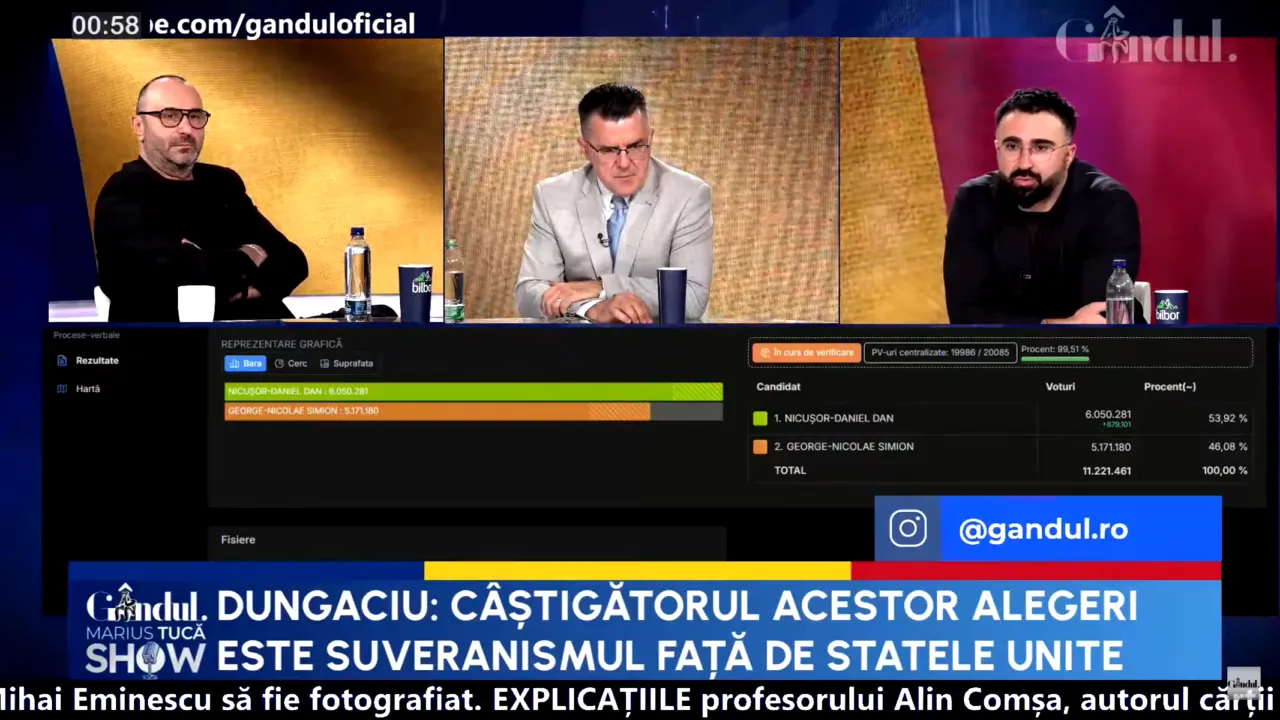Click the bar chart icon on Bara
The width and height of the screenshot is (1280, 720).
pos(234,364)
